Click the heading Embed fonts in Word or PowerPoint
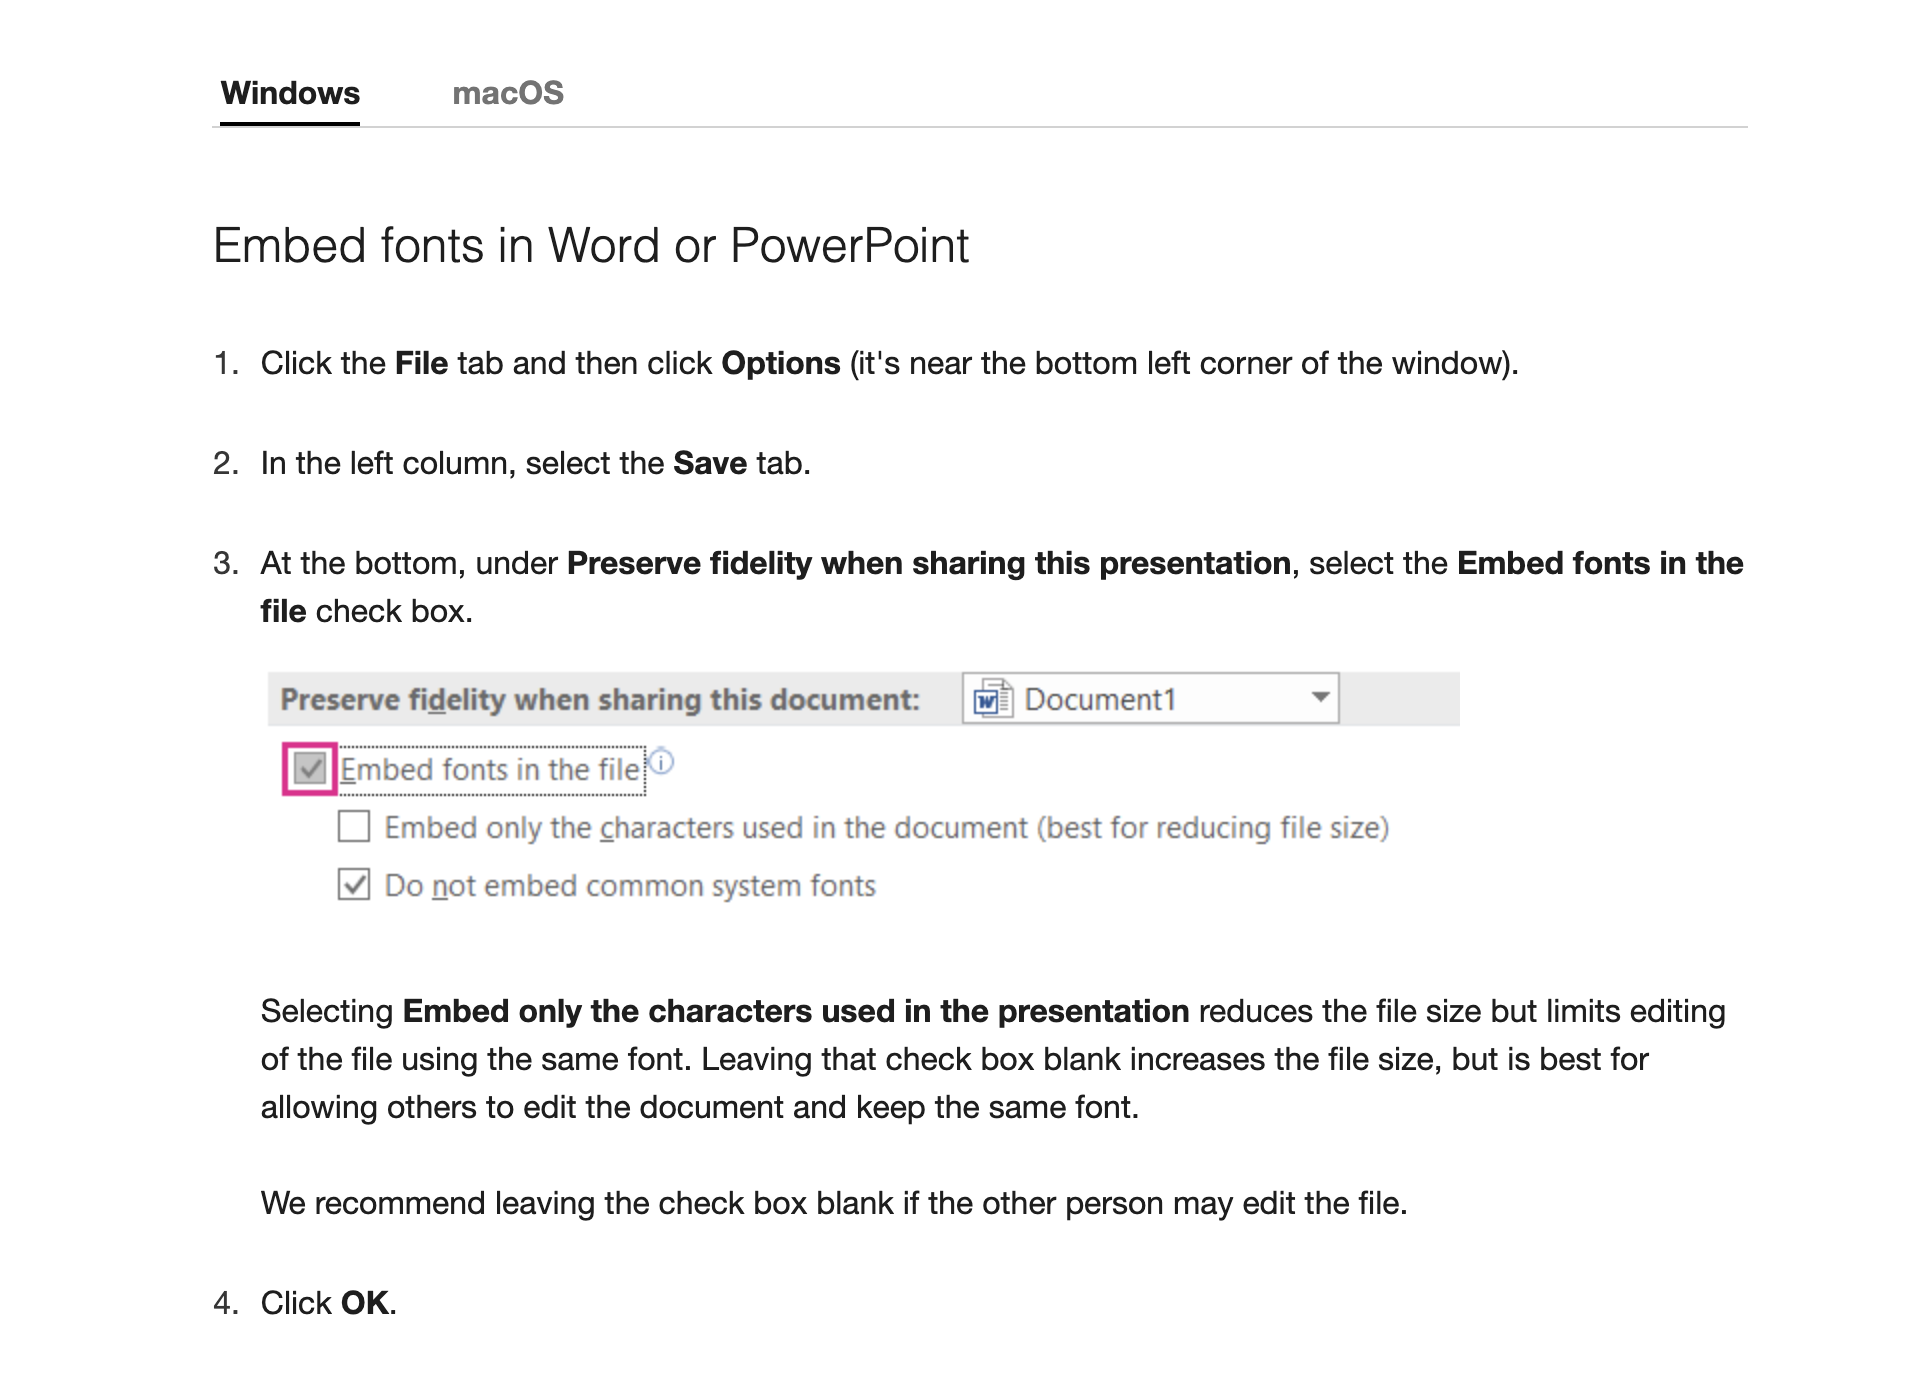This screenshot has width=1918, height=1382. (x=591, y=245)
